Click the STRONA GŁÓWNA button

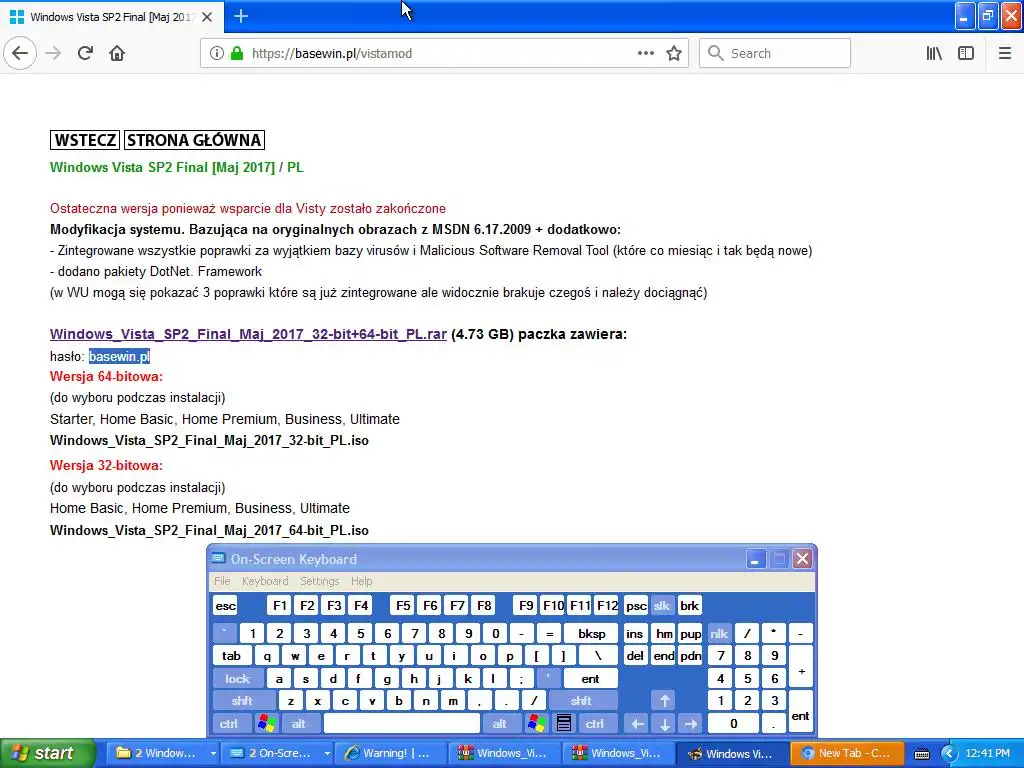pos(194,140)
